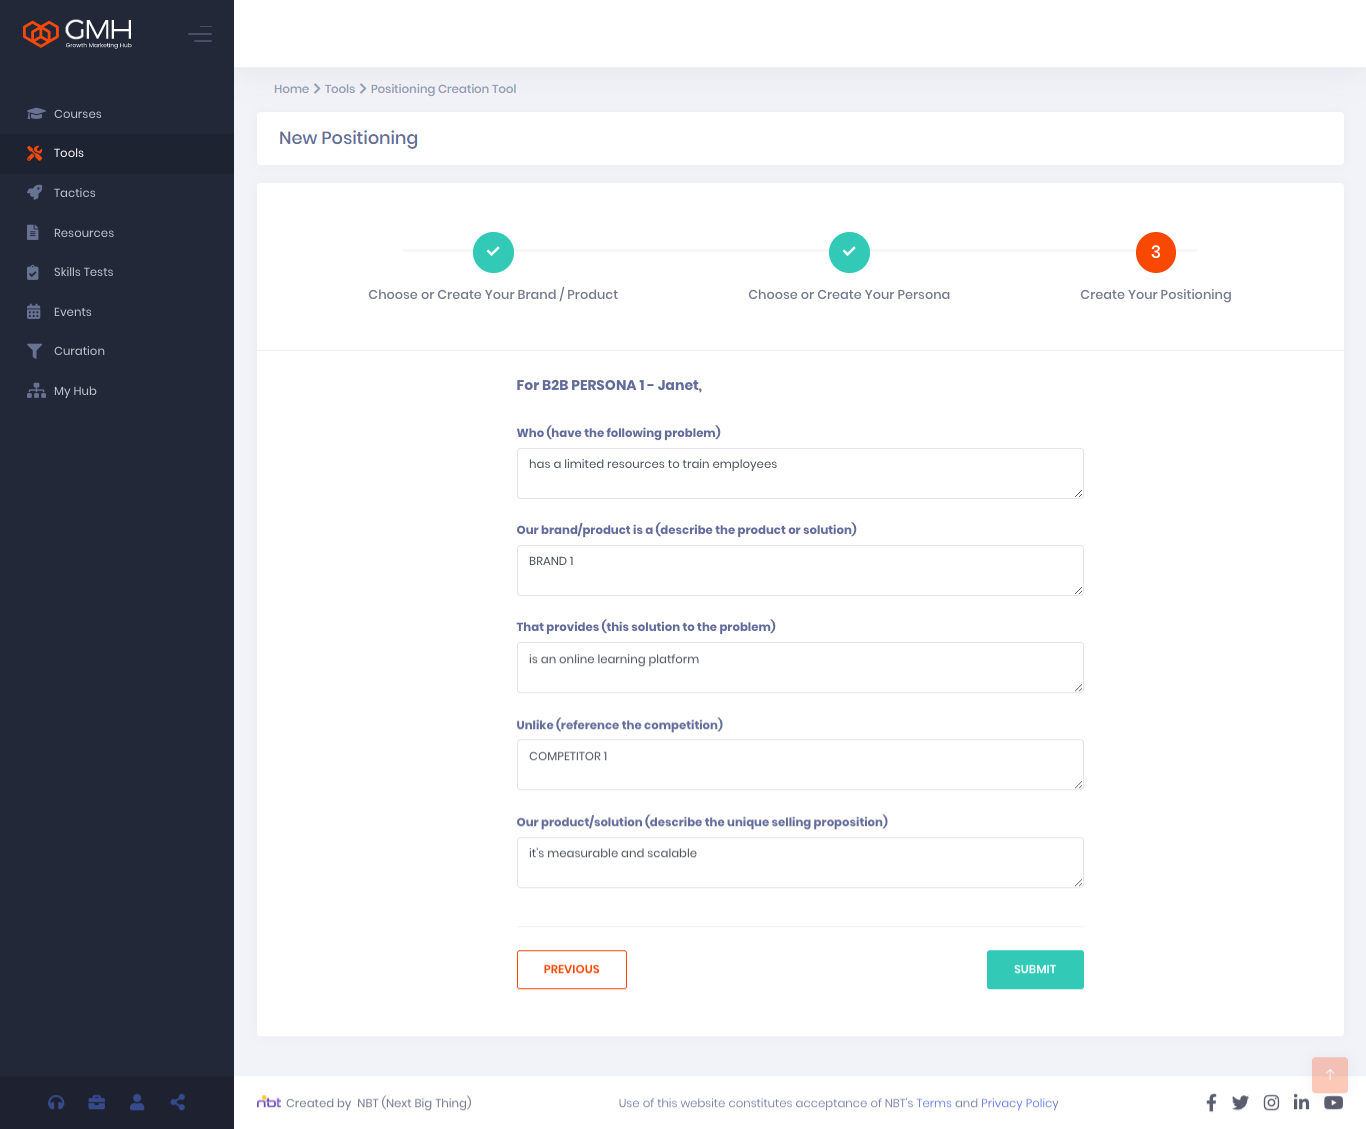This screenshot has height=1129, width=1366.
Task: Click the Tactics rocket icon
Action: [35, 193]
